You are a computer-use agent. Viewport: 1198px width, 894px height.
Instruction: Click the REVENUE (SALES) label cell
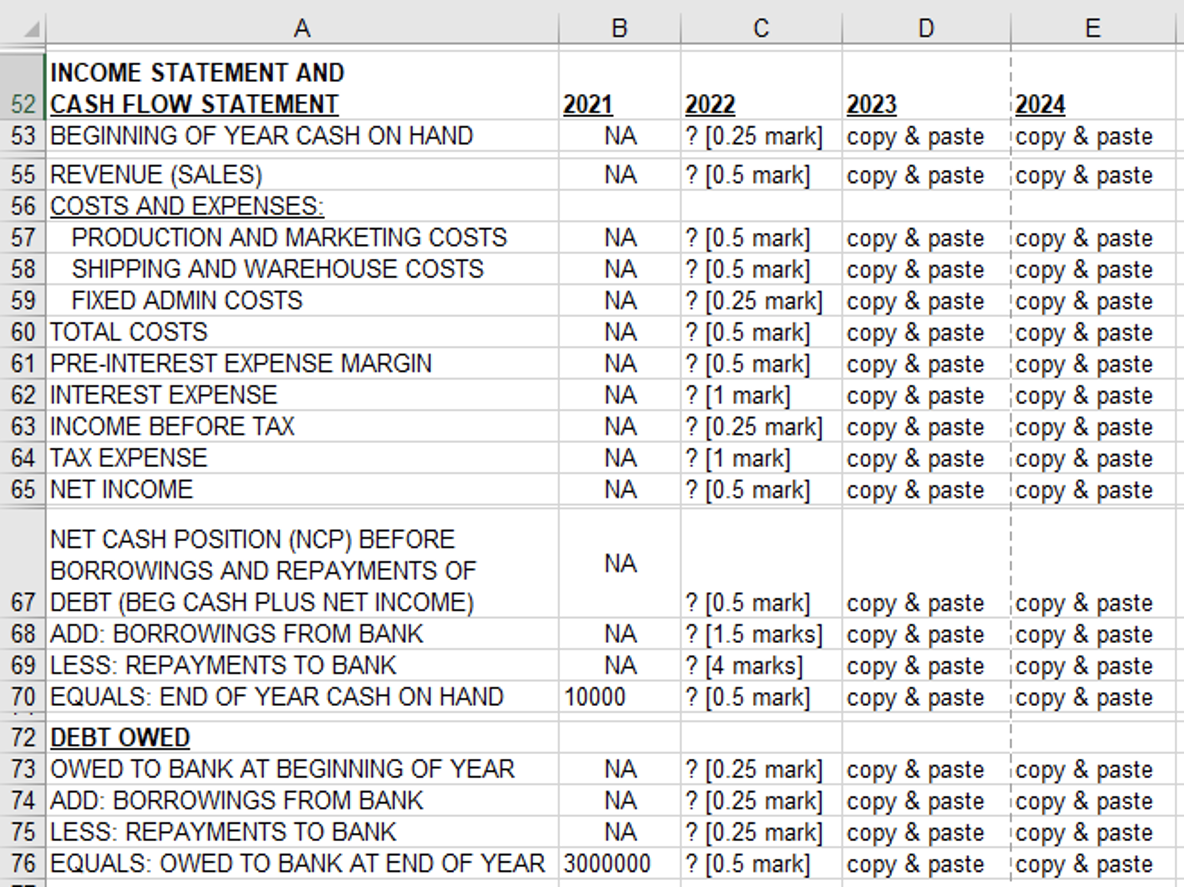pyautogui.click(x=303, y=175)
